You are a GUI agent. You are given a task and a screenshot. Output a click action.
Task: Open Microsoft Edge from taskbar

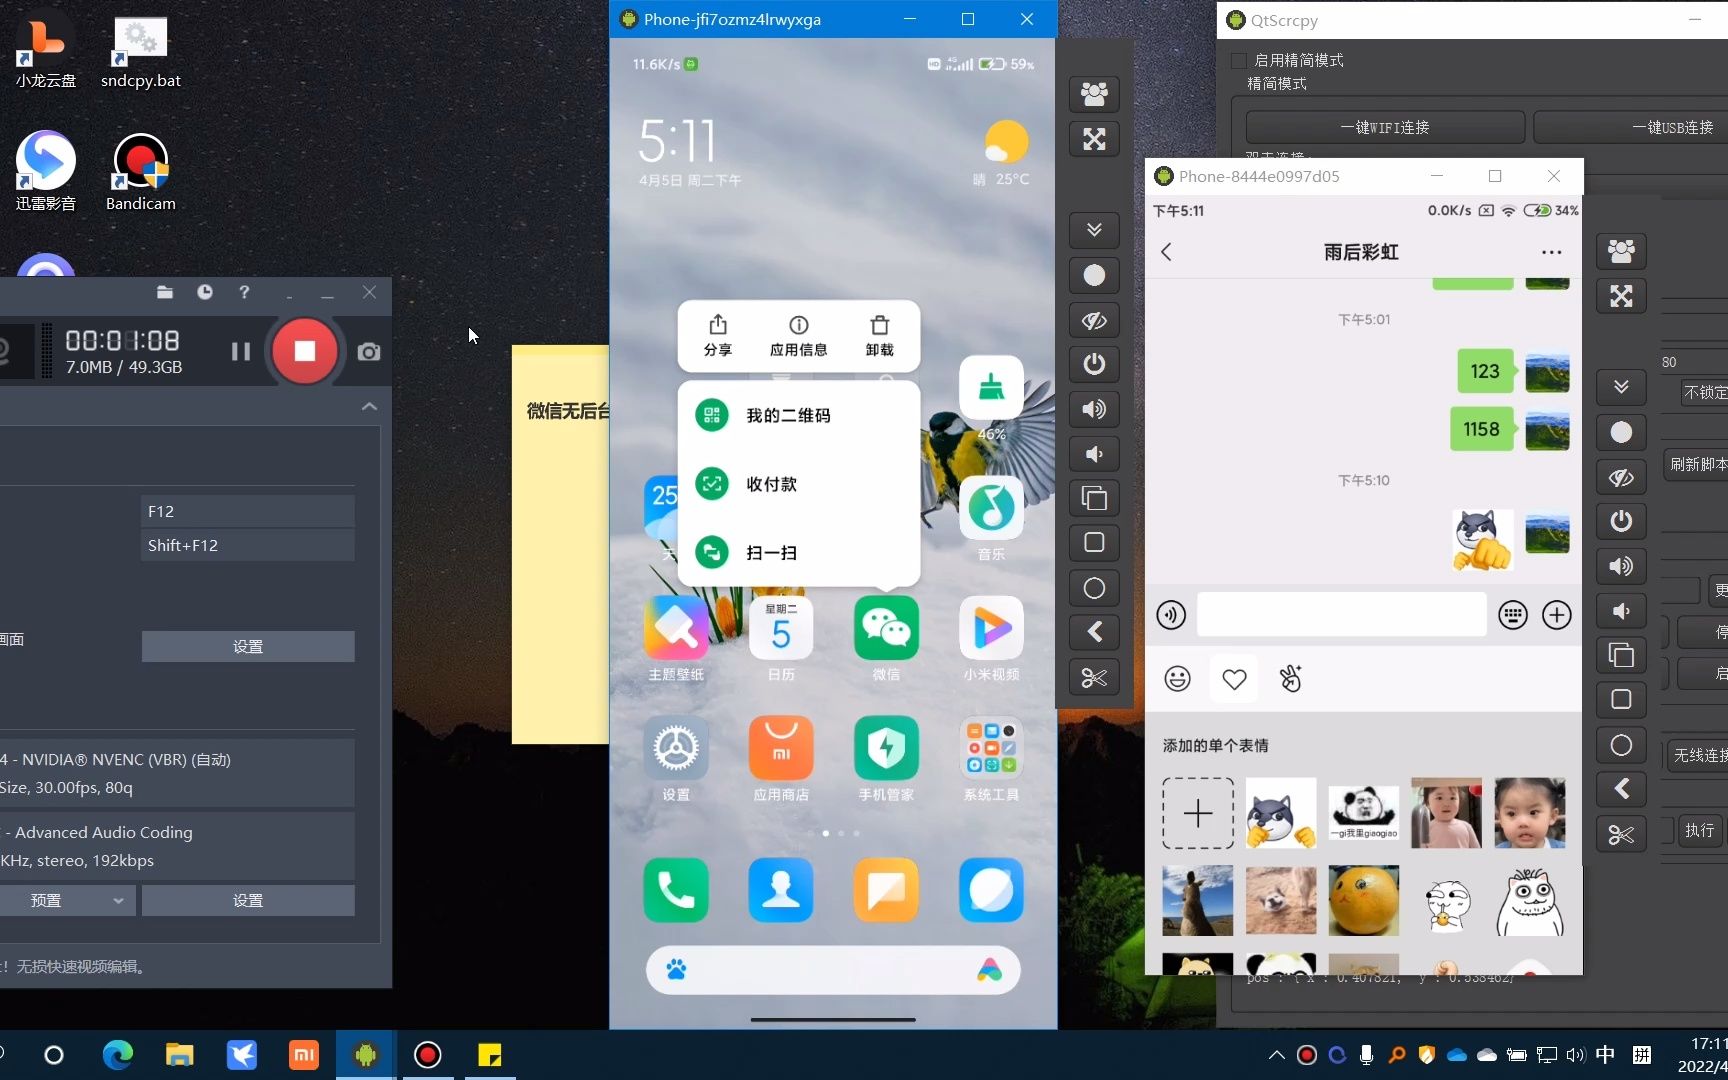coord(117,1055)
